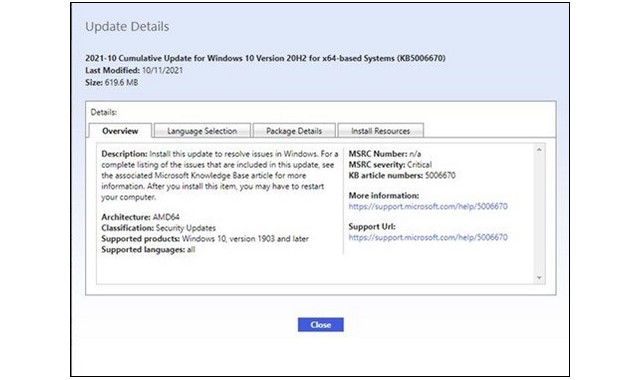Click the Details: label
The image size is (640, 380).
(x=104, y=112)
